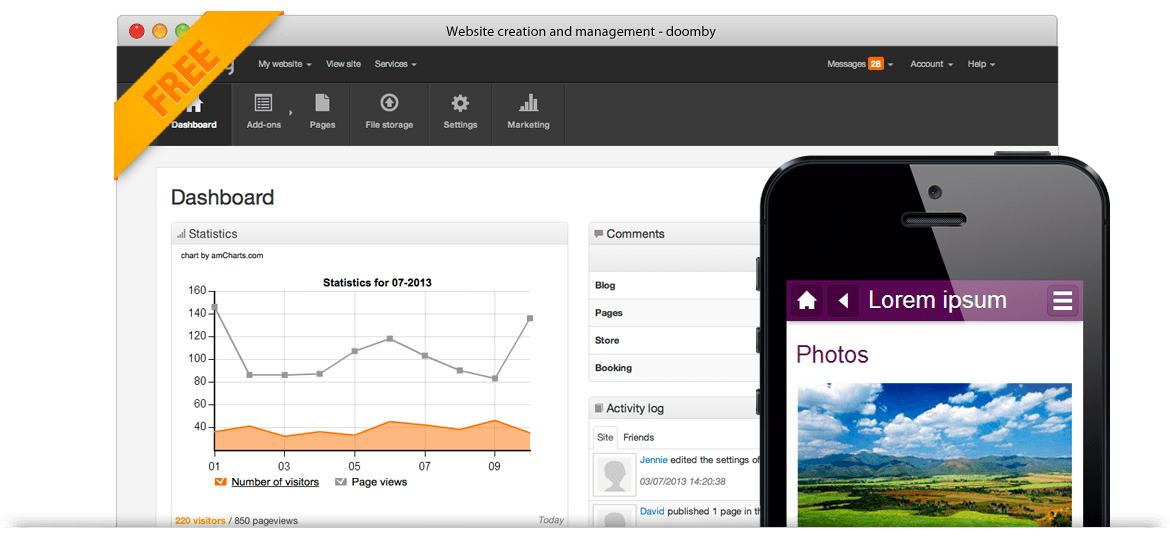
Task: Click the red close window button
Action: (137, 31)
